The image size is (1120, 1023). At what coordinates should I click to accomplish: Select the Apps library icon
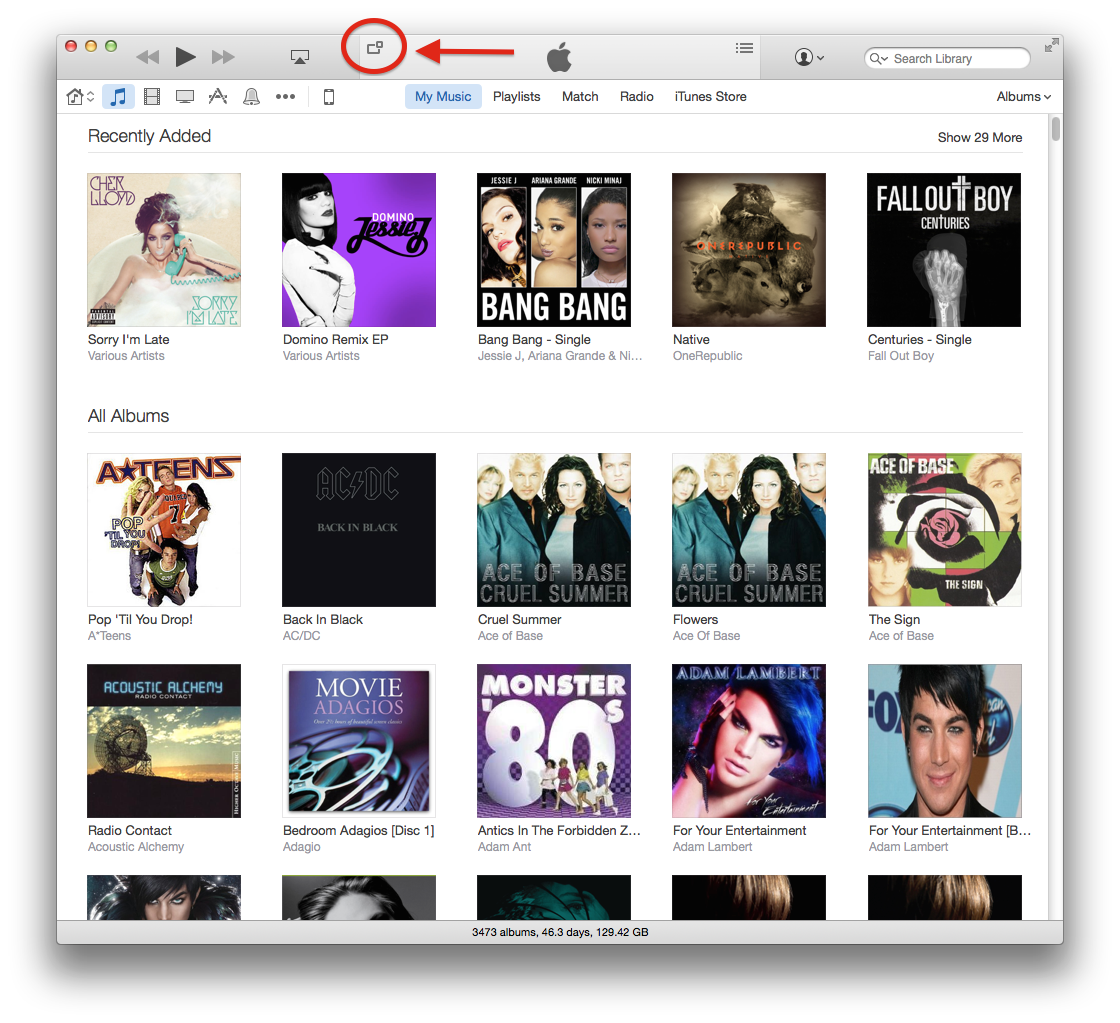pyautogui.click(x=218, y=96)
